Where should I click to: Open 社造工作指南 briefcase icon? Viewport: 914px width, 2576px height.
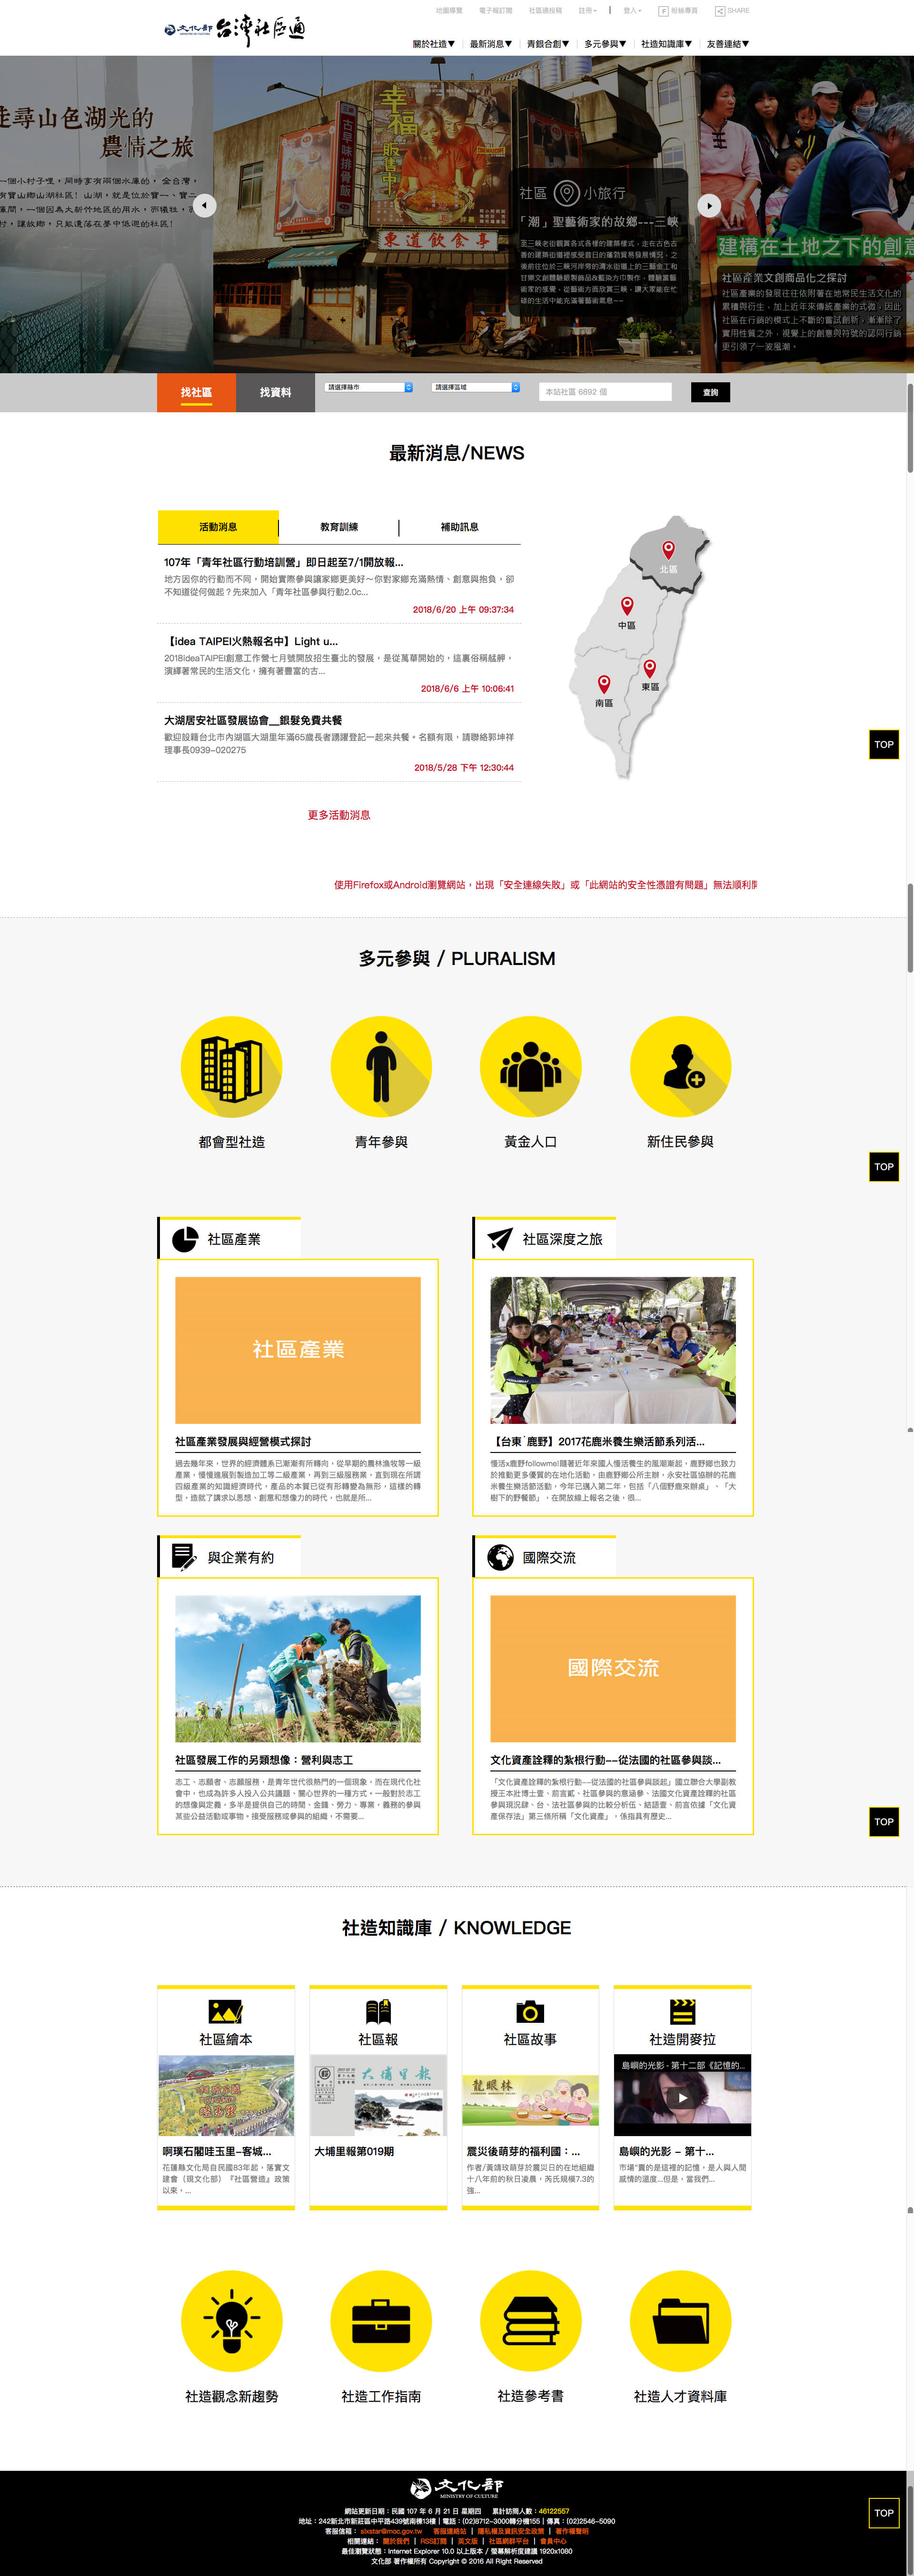381,2321
